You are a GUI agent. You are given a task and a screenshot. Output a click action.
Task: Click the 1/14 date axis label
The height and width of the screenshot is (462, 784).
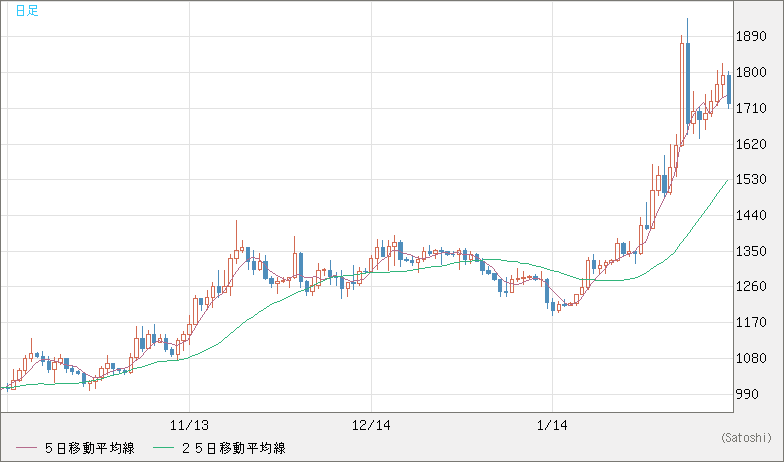tap(552, 426)
